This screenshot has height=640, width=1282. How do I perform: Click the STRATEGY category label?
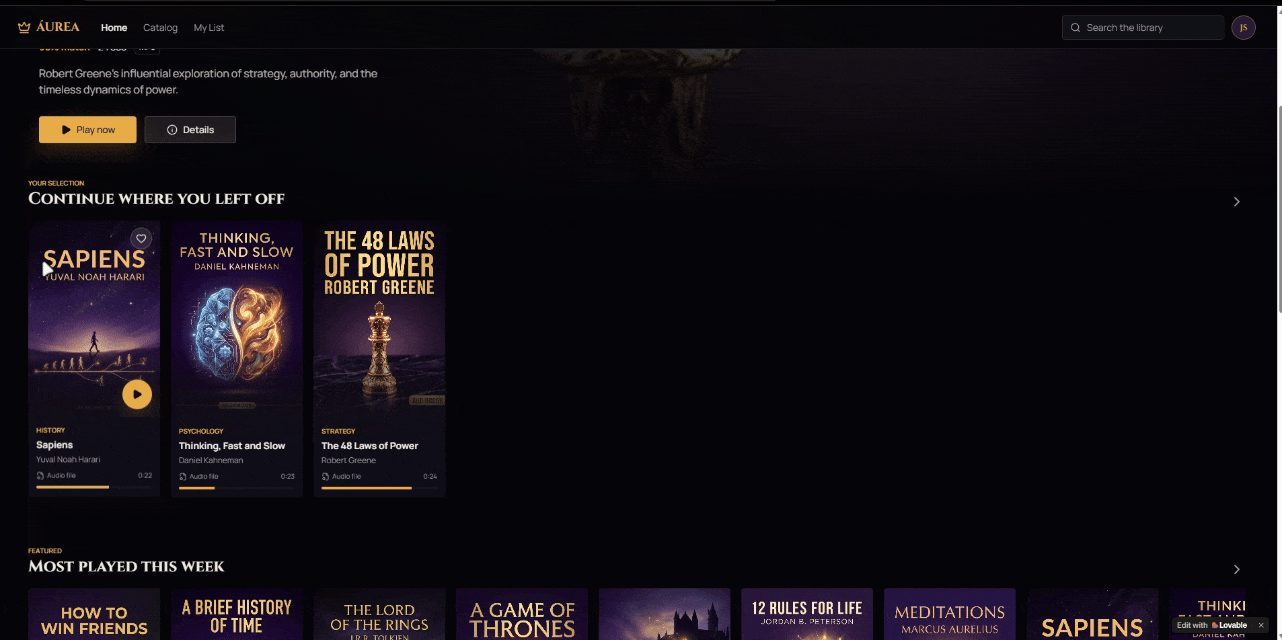point(338,431)
